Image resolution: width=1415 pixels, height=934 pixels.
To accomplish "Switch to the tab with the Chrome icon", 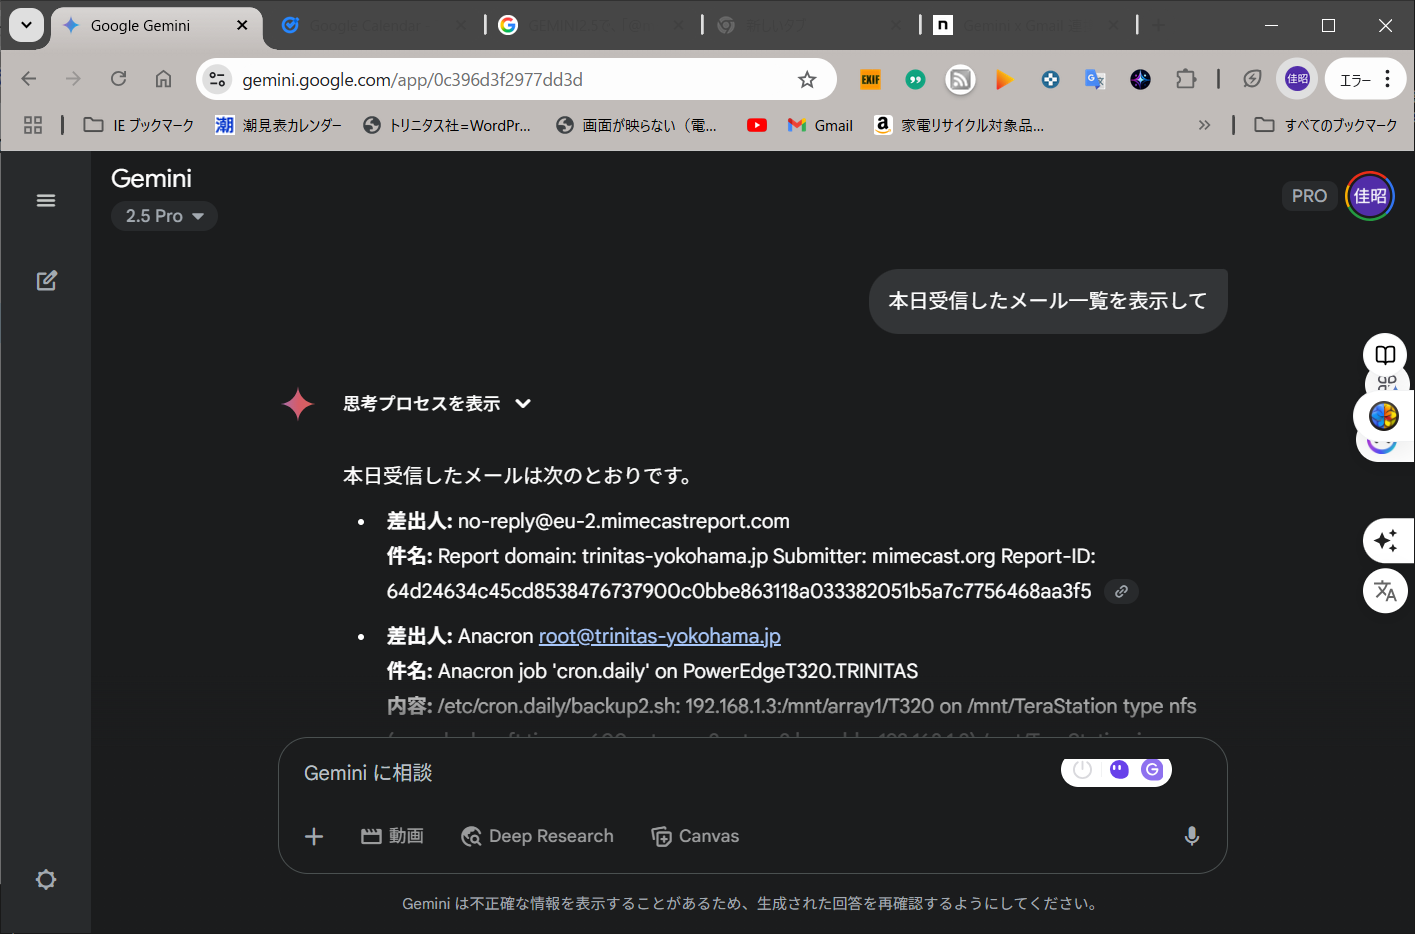I will coord(810,26).
